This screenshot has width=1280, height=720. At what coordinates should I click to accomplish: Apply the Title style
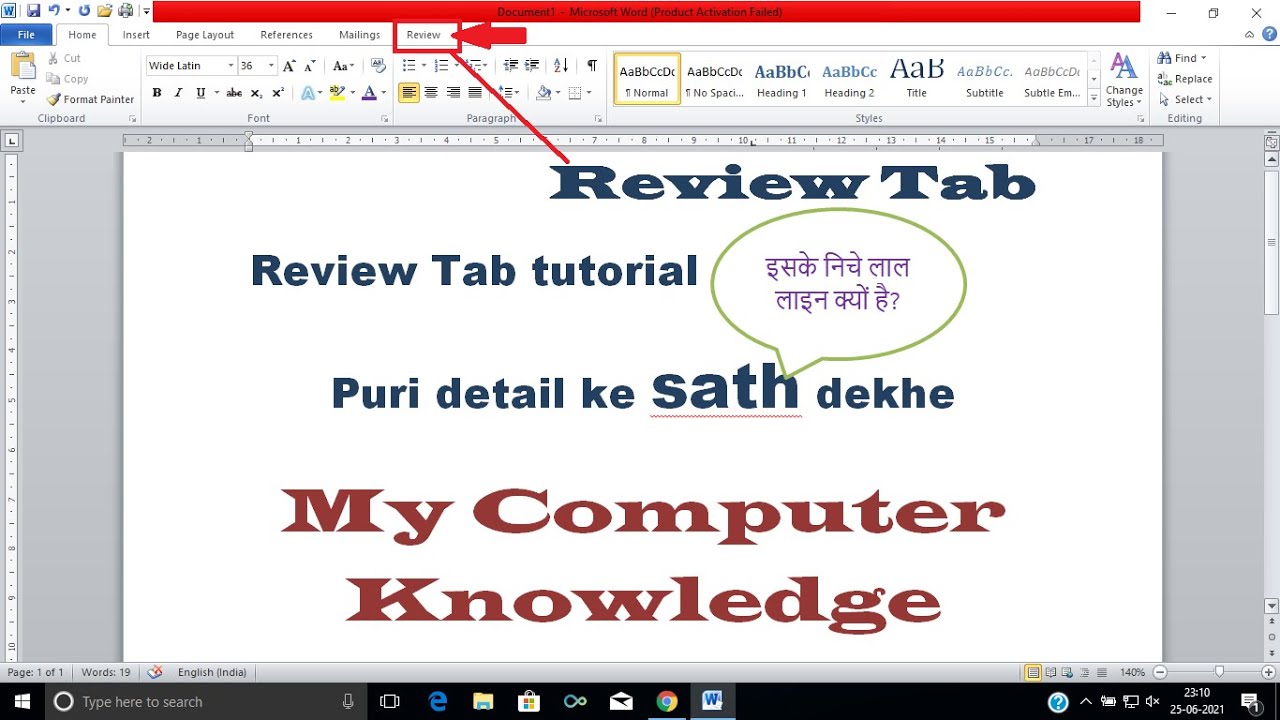pyautogui.click(x=917, y=78)
